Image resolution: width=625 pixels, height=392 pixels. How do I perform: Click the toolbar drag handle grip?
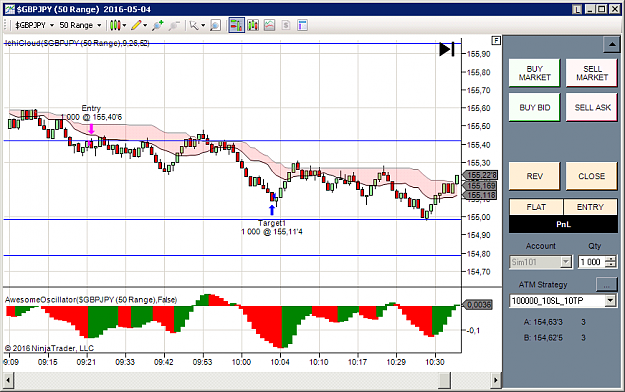point(6,26)
